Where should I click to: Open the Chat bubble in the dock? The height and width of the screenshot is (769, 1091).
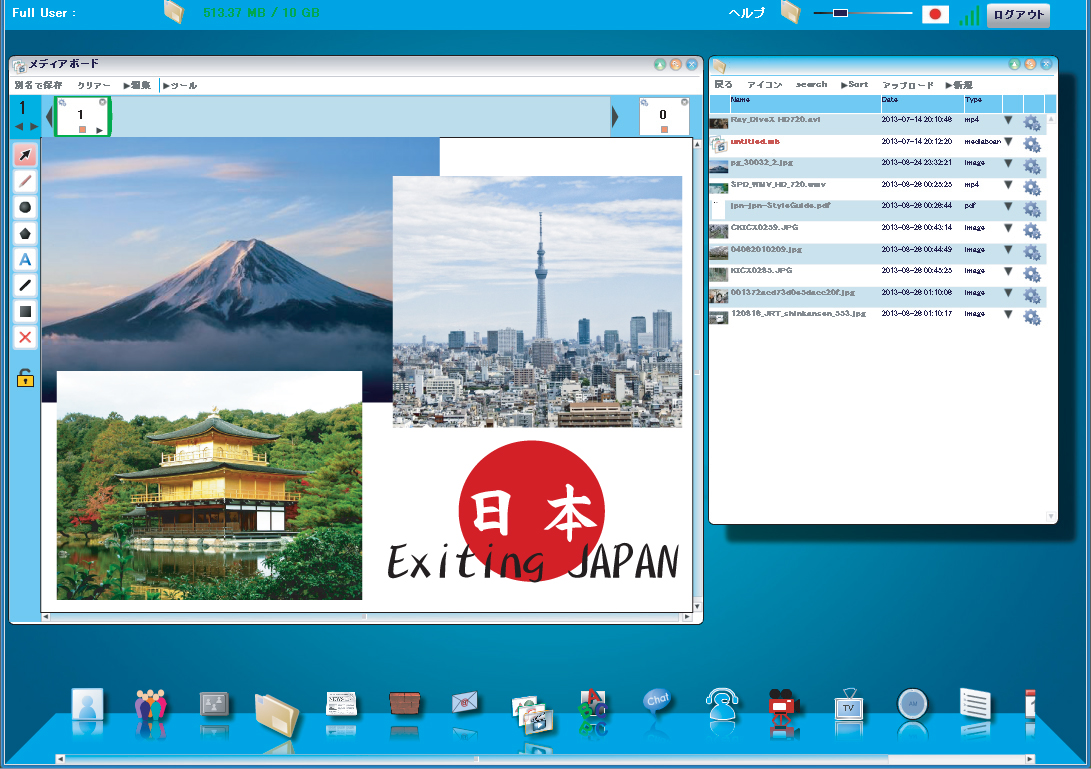(x=656, y=704)
